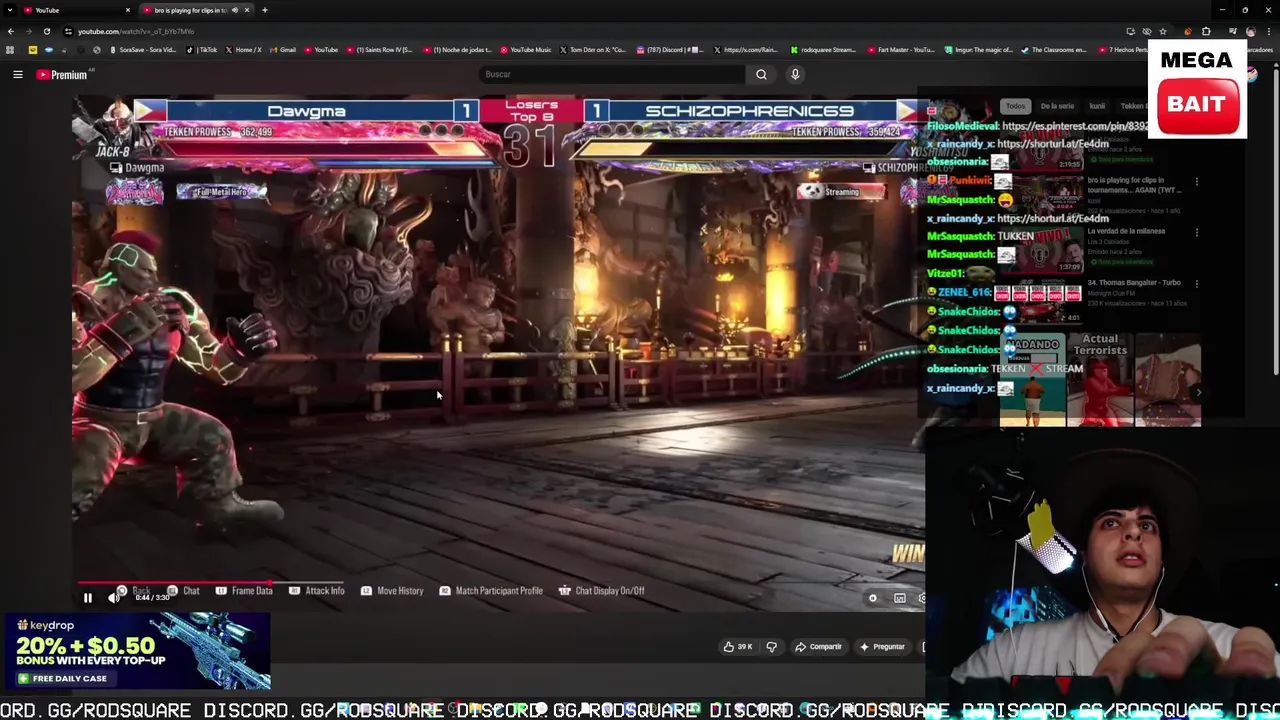Open the Tom Dörr on X bookmark

pos(594,50)
